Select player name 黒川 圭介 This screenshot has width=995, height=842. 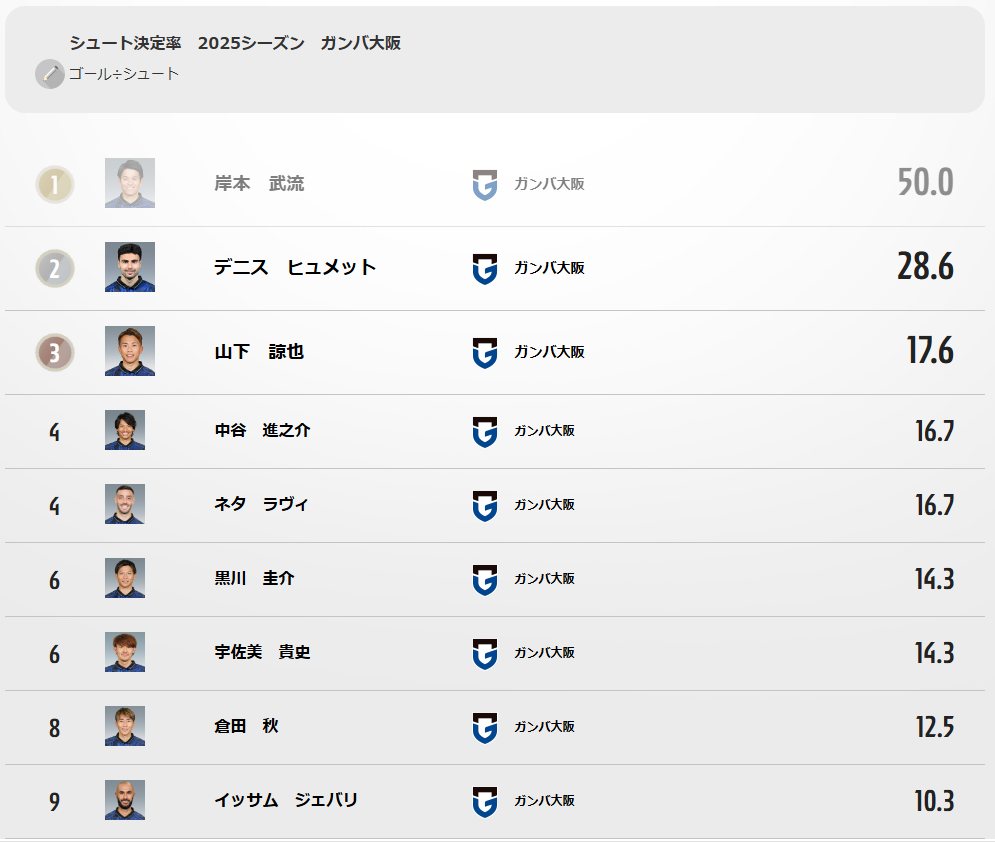[x=255, y=579]
